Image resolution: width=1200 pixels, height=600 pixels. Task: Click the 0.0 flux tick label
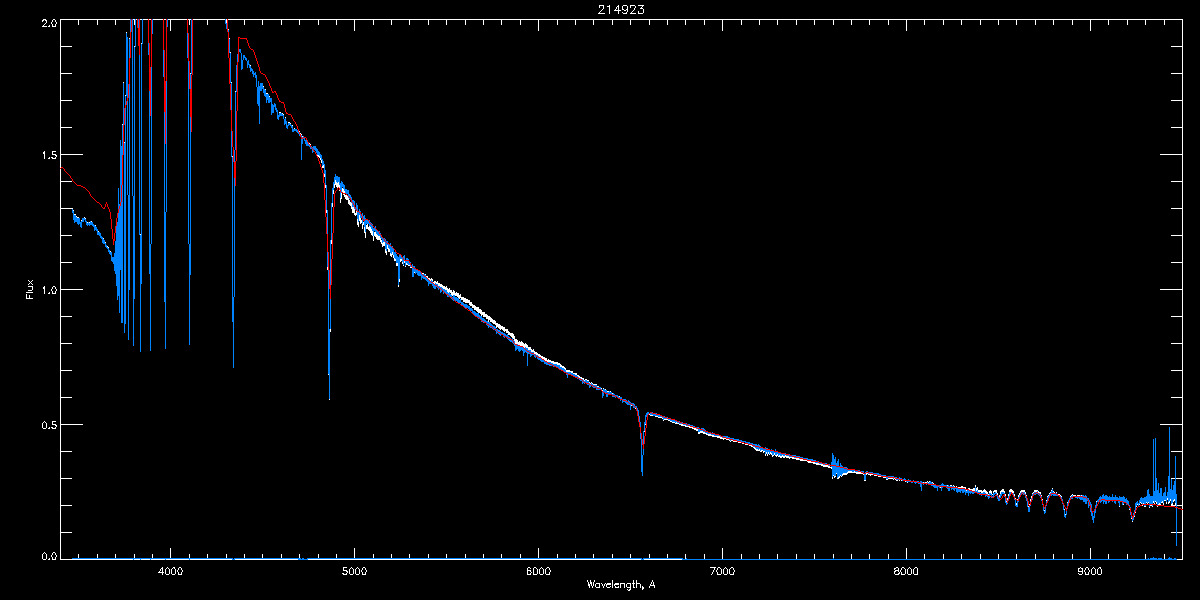pos(48,556)
